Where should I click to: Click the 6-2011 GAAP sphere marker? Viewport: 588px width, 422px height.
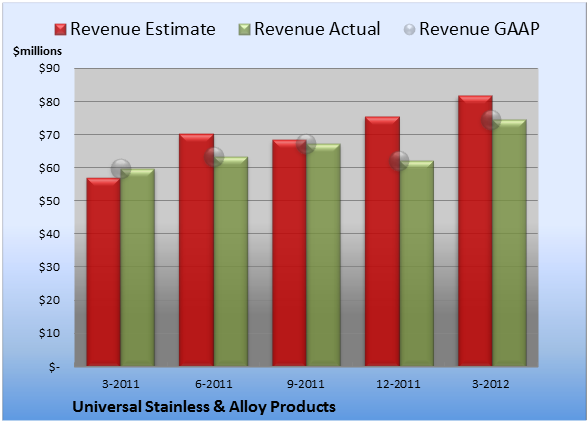[214, 157]
